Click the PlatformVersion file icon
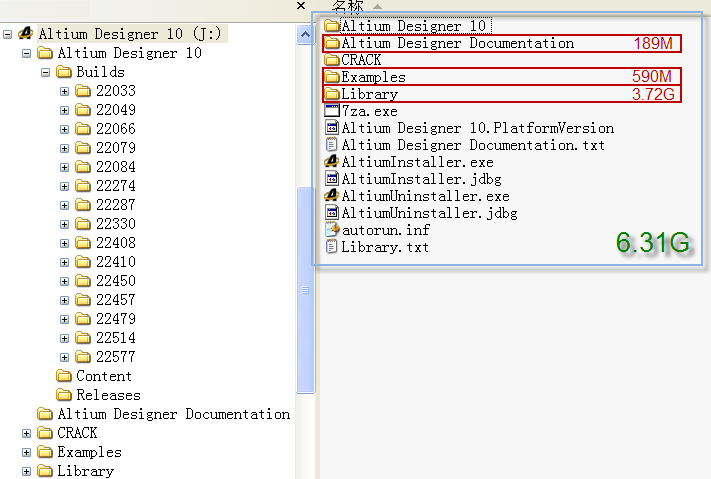 tap(332, 127)
